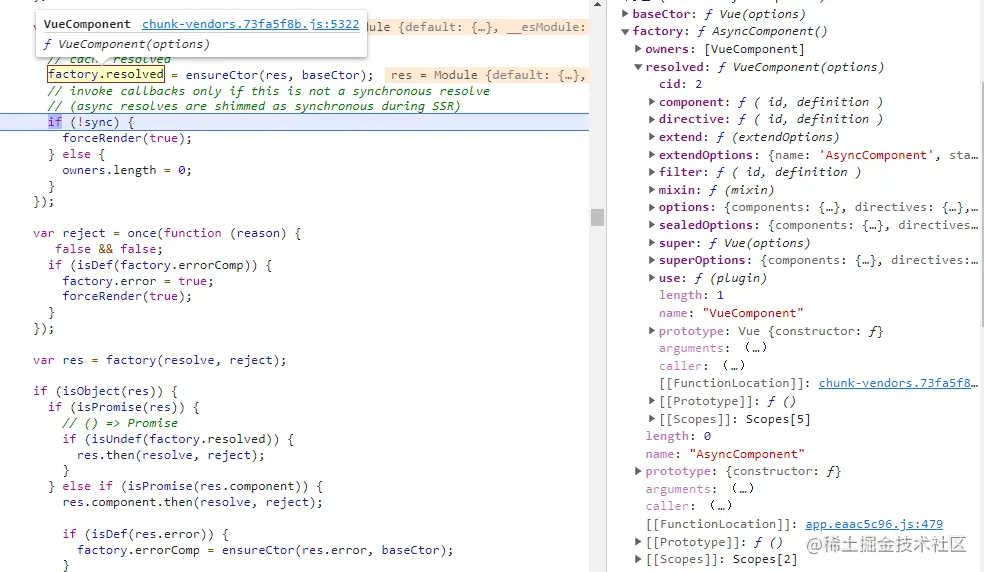Expand the filter function entry
984x572 pixels.
point(651,171)
